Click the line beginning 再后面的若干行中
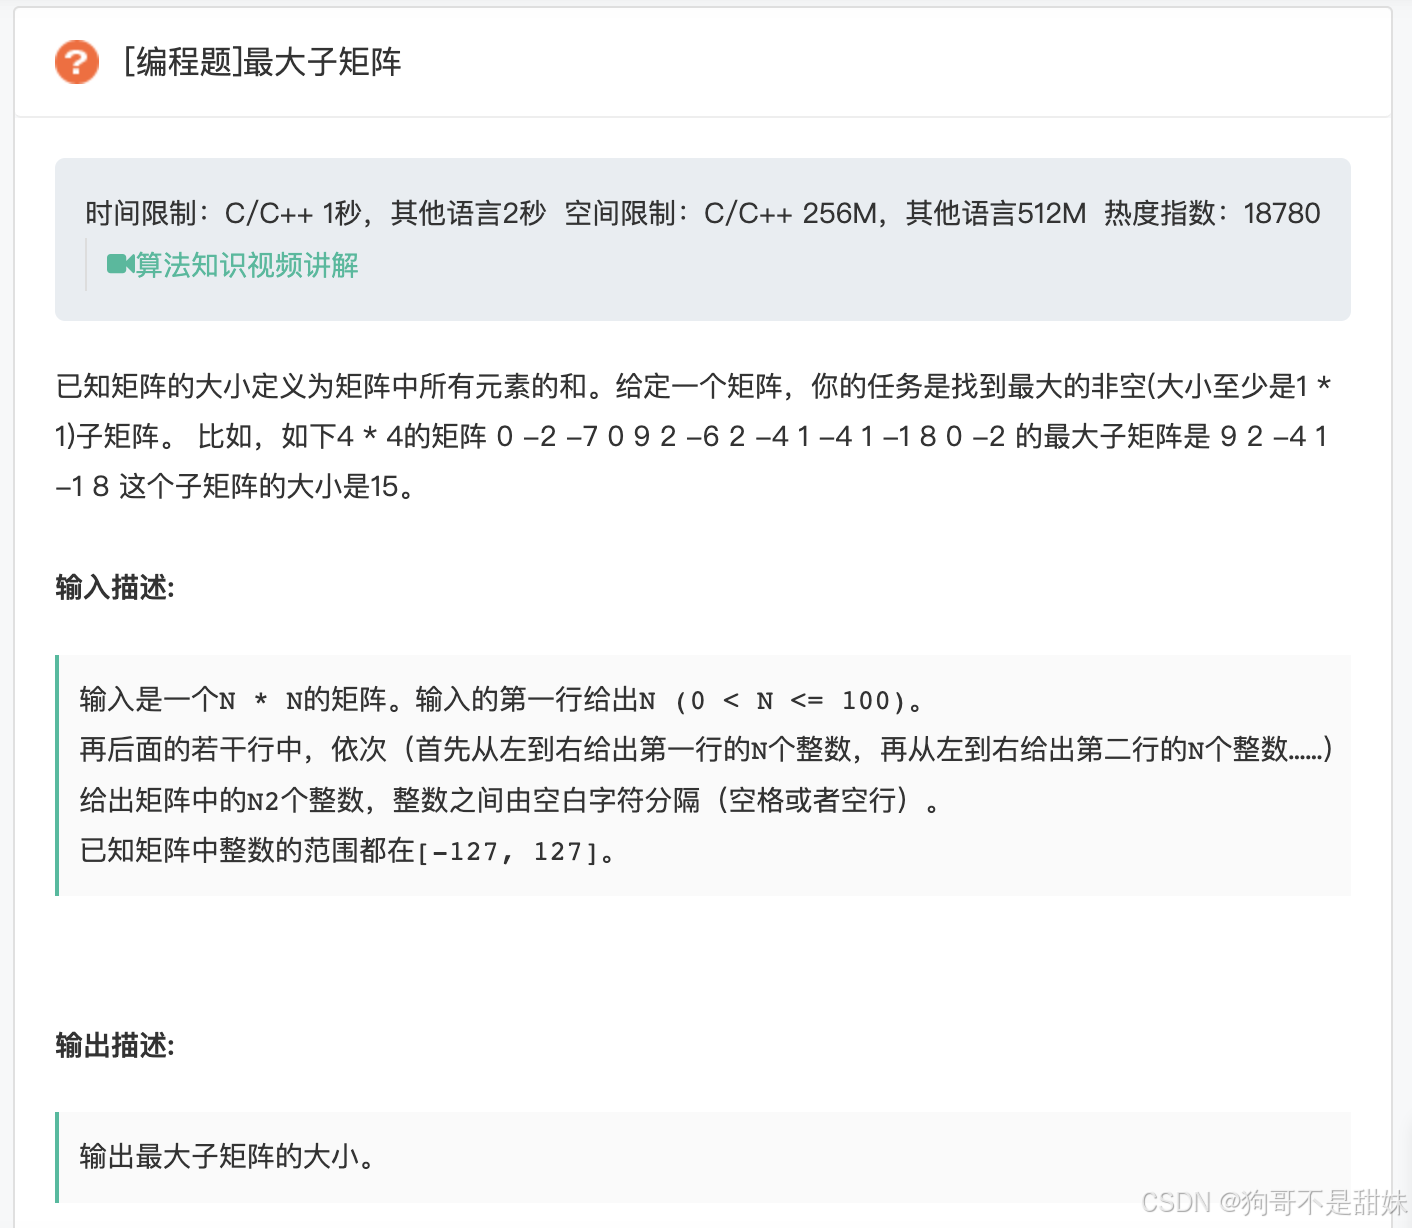Viewport: 1412px width, 1228px height. 706,750
